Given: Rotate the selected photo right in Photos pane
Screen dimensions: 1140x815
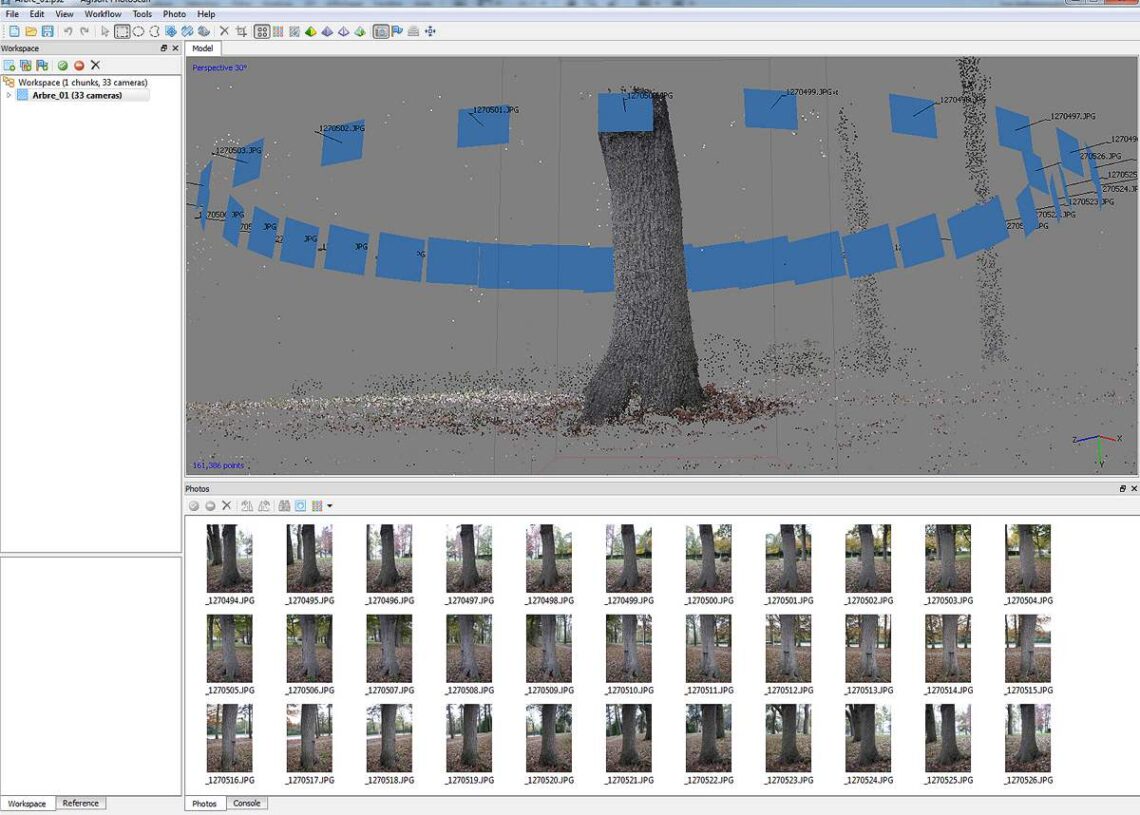Looking at the screenshot, I should pyautogui.click(x=263, y=505).
